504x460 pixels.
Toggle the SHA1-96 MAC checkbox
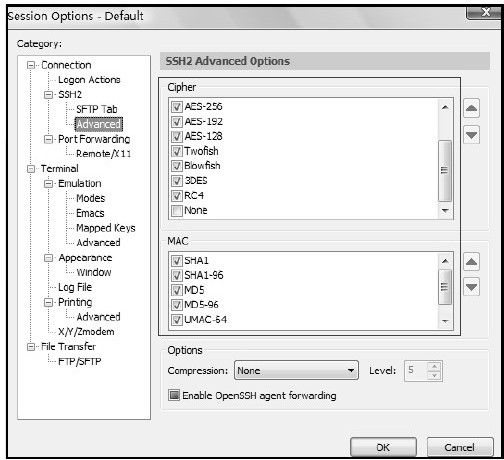[x=177, y=275]
